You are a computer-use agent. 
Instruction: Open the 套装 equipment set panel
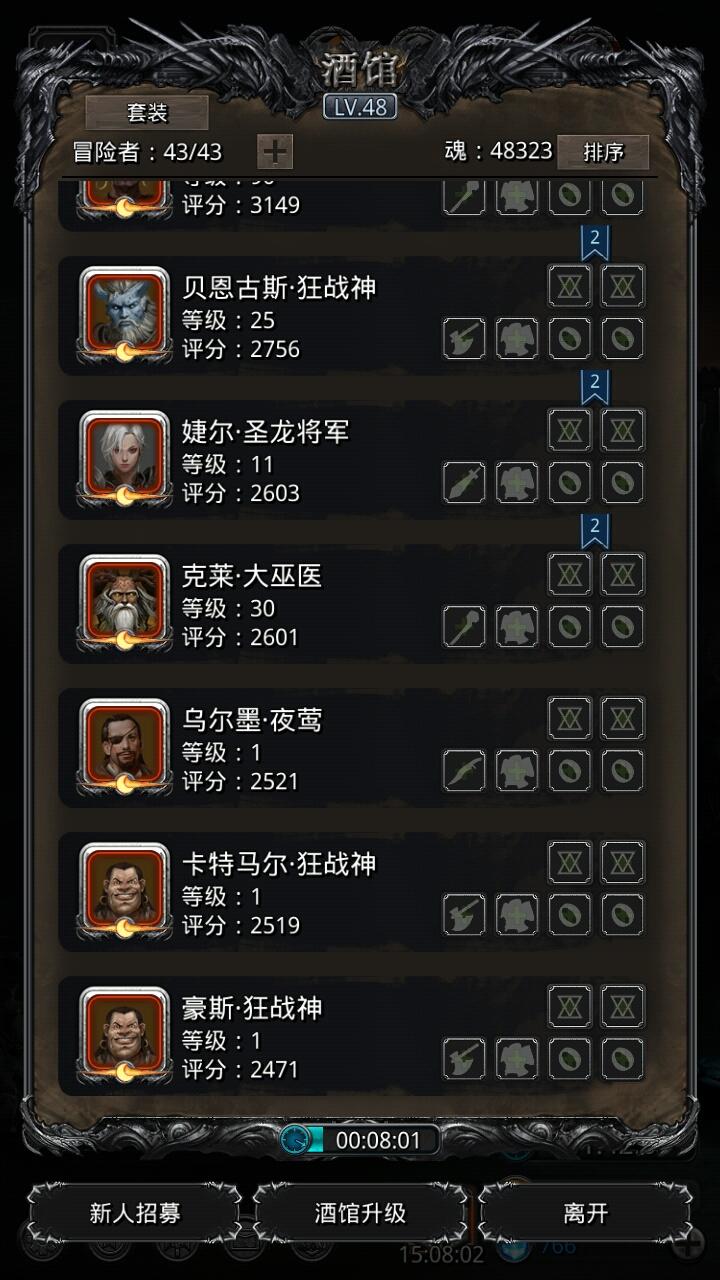[147, 113]
